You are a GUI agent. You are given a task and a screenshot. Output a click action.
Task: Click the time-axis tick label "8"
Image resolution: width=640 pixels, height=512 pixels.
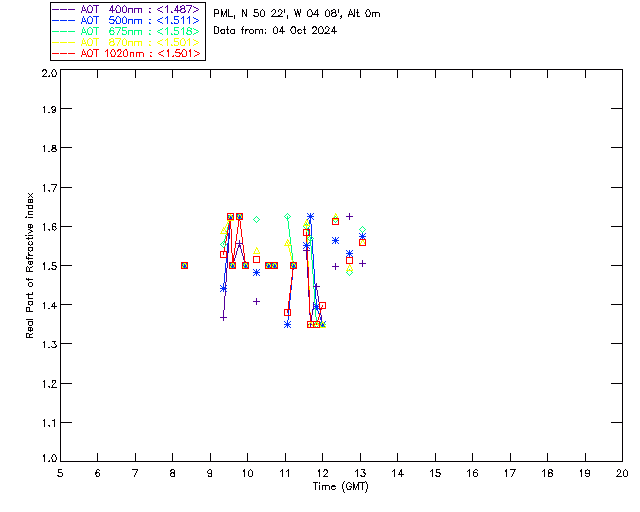(x=173, y=473)
